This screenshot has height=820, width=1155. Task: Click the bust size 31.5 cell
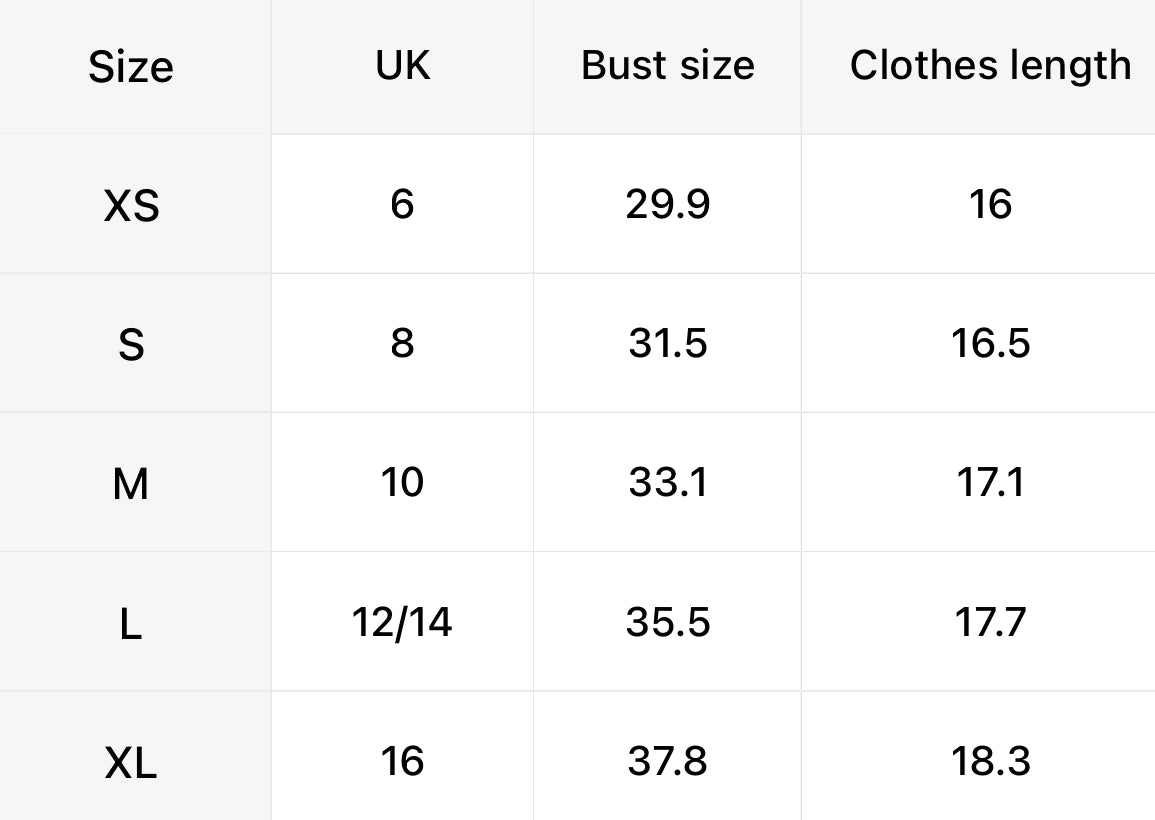pyautogui.click(x=667, y=343)
